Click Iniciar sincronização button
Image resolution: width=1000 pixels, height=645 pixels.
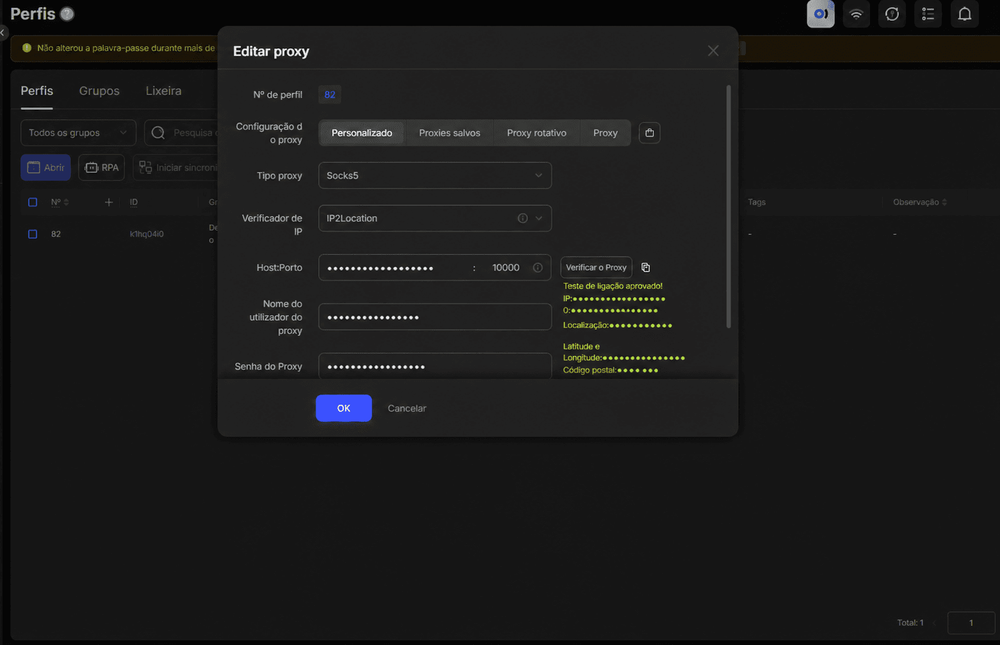pyautogui.click(x=176, y=167)
